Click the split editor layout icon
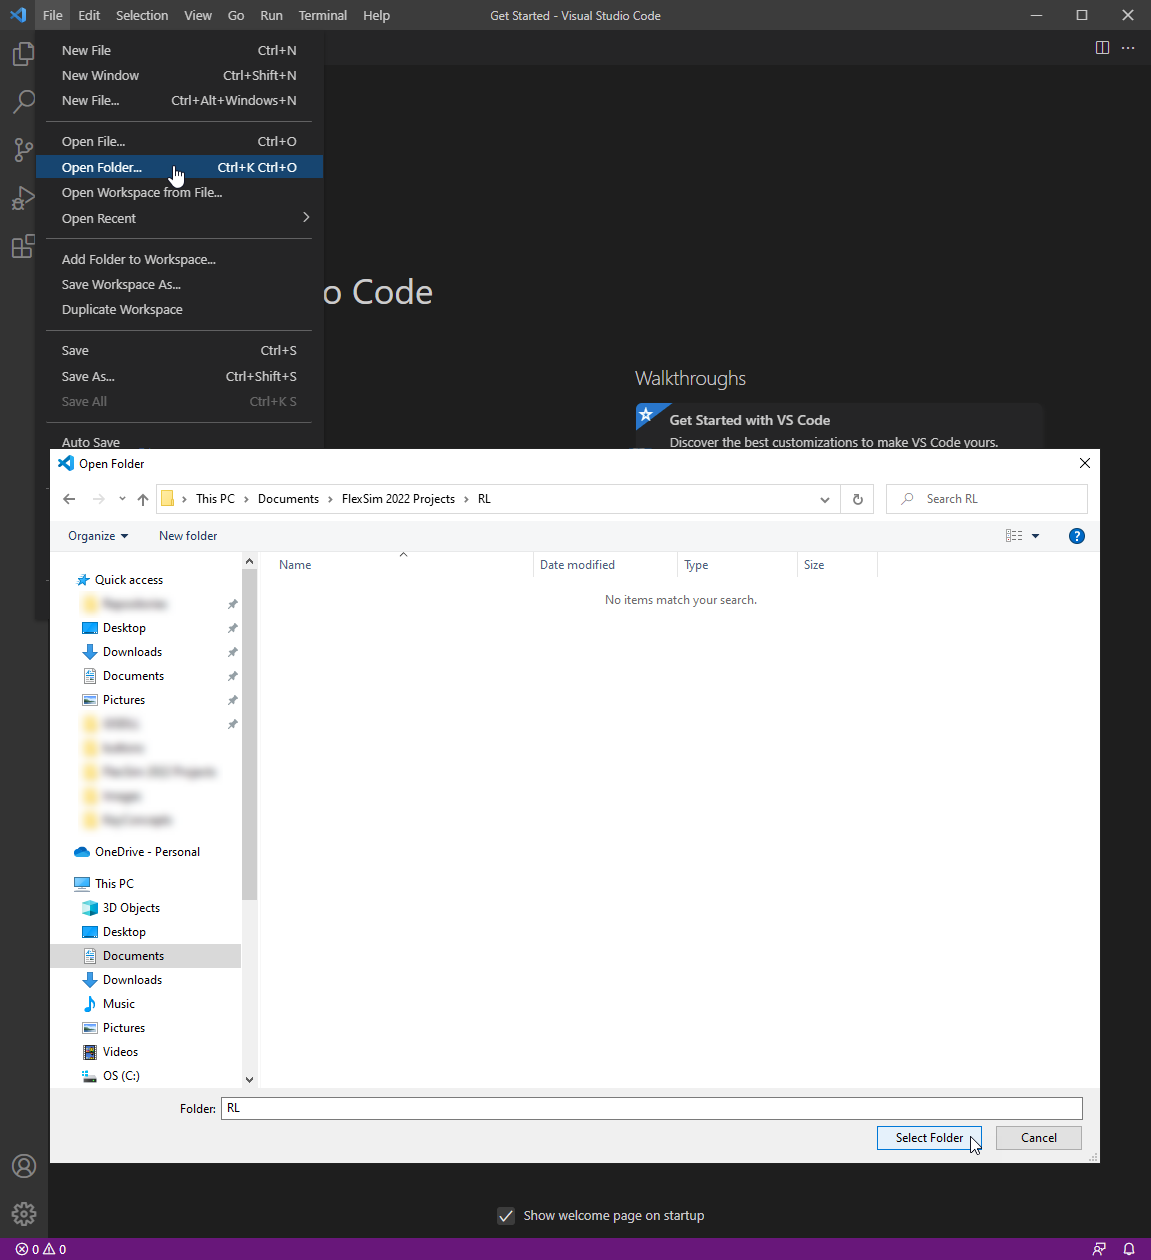Screen dimensions: 1151x1260 [1102, 48]
